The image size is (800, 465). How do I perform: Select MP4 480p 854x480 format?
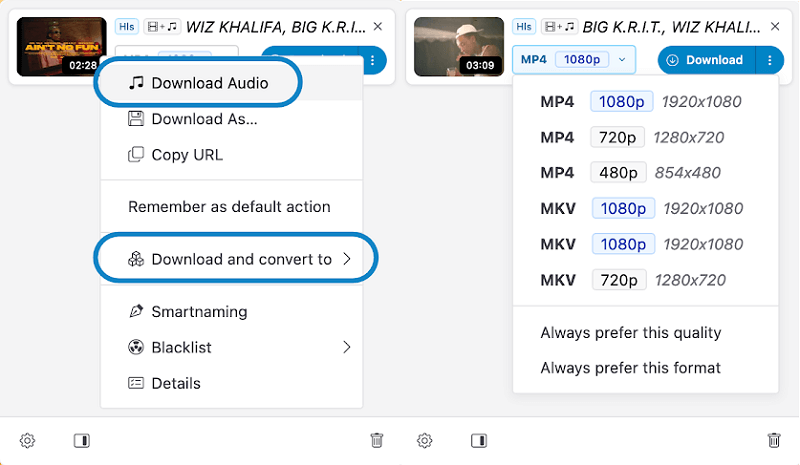pyautogui.click(x=645, y=173)
